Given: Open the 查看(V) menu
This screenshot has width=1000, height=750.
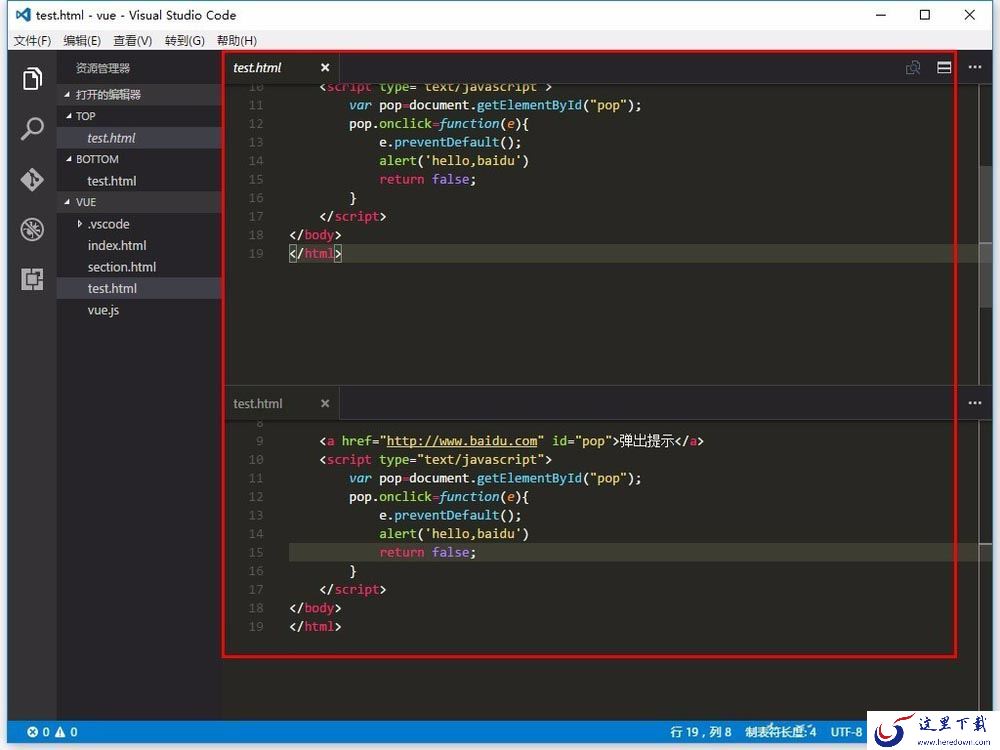Looking at the screenshot, I should pyautogui.click(x=133, y=41).
